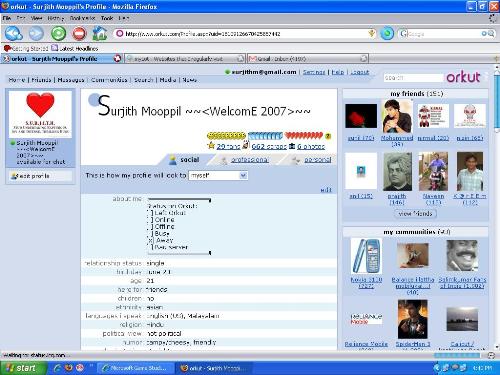Go to the Home page house icon
500x375 pixels.
tap(99, 33)
